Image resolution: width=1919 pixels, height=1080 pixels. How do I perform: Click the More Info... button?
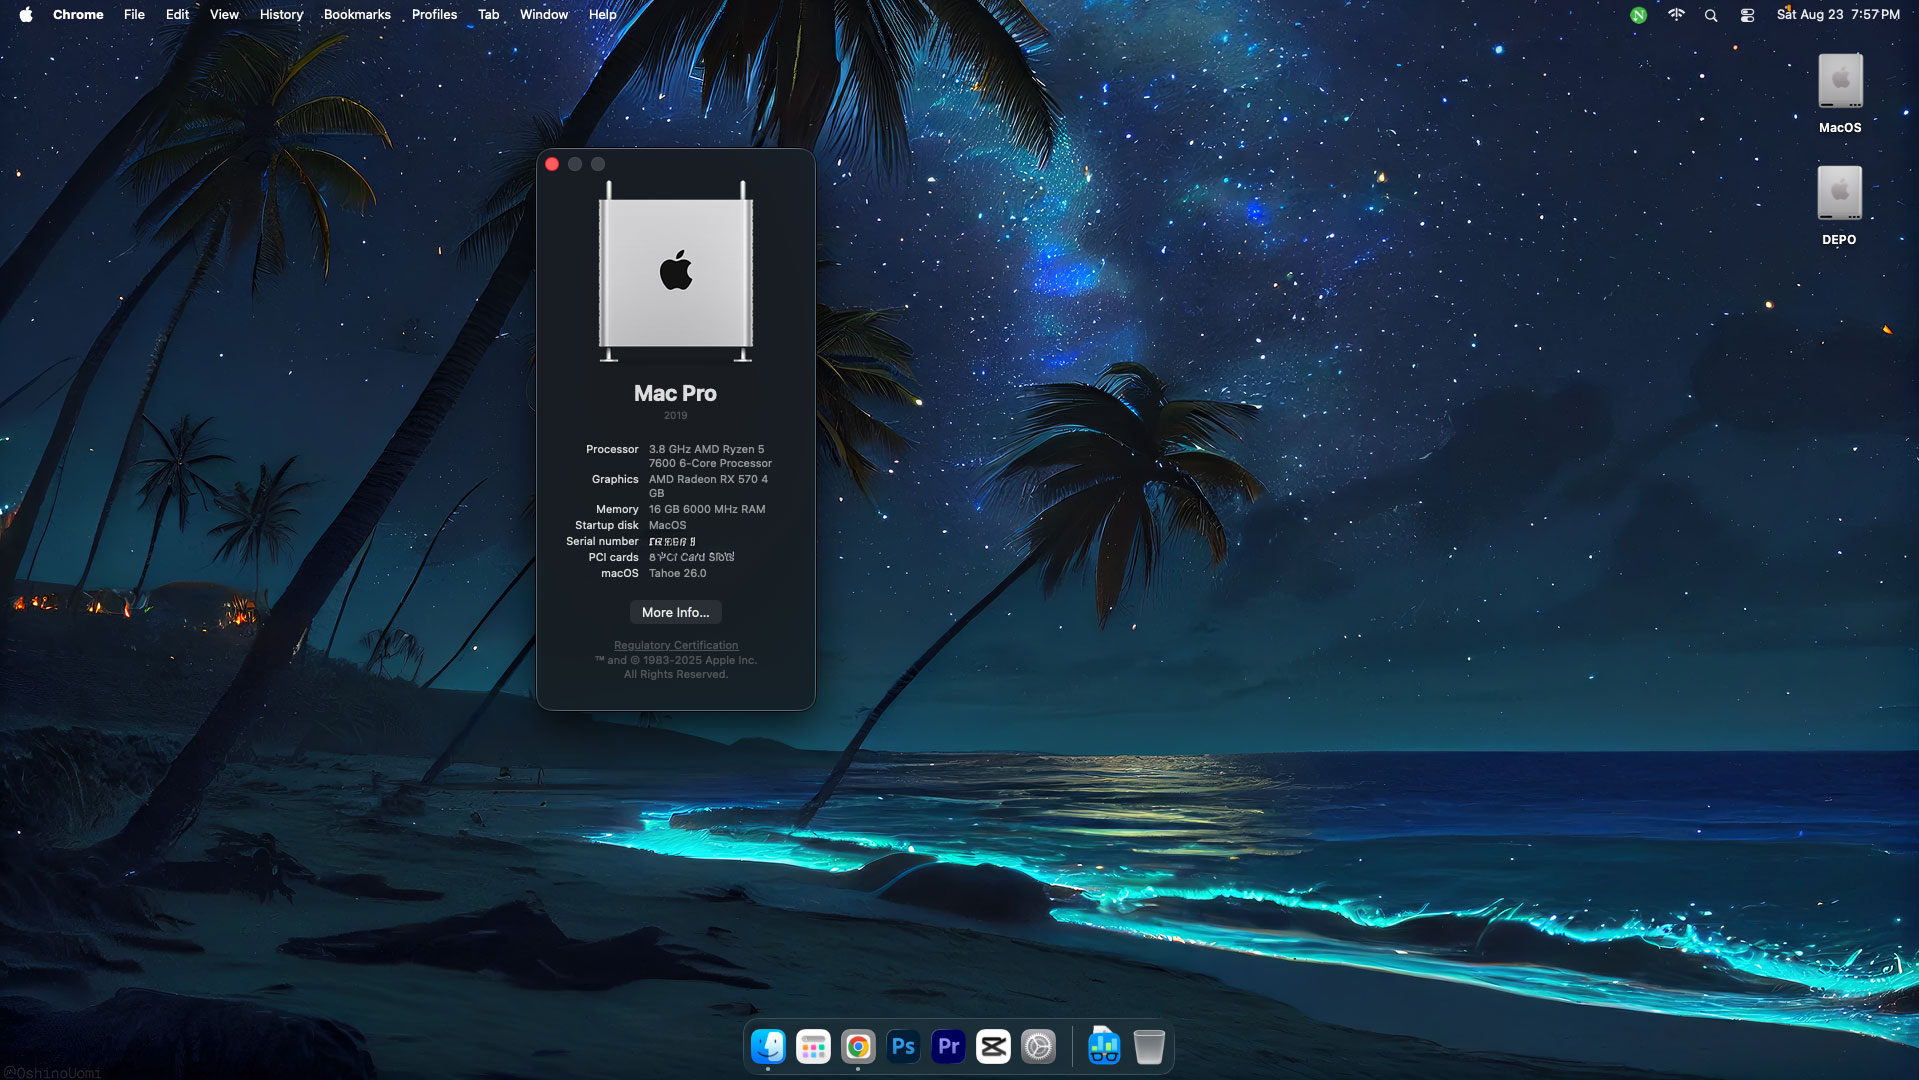coord(675,612)
